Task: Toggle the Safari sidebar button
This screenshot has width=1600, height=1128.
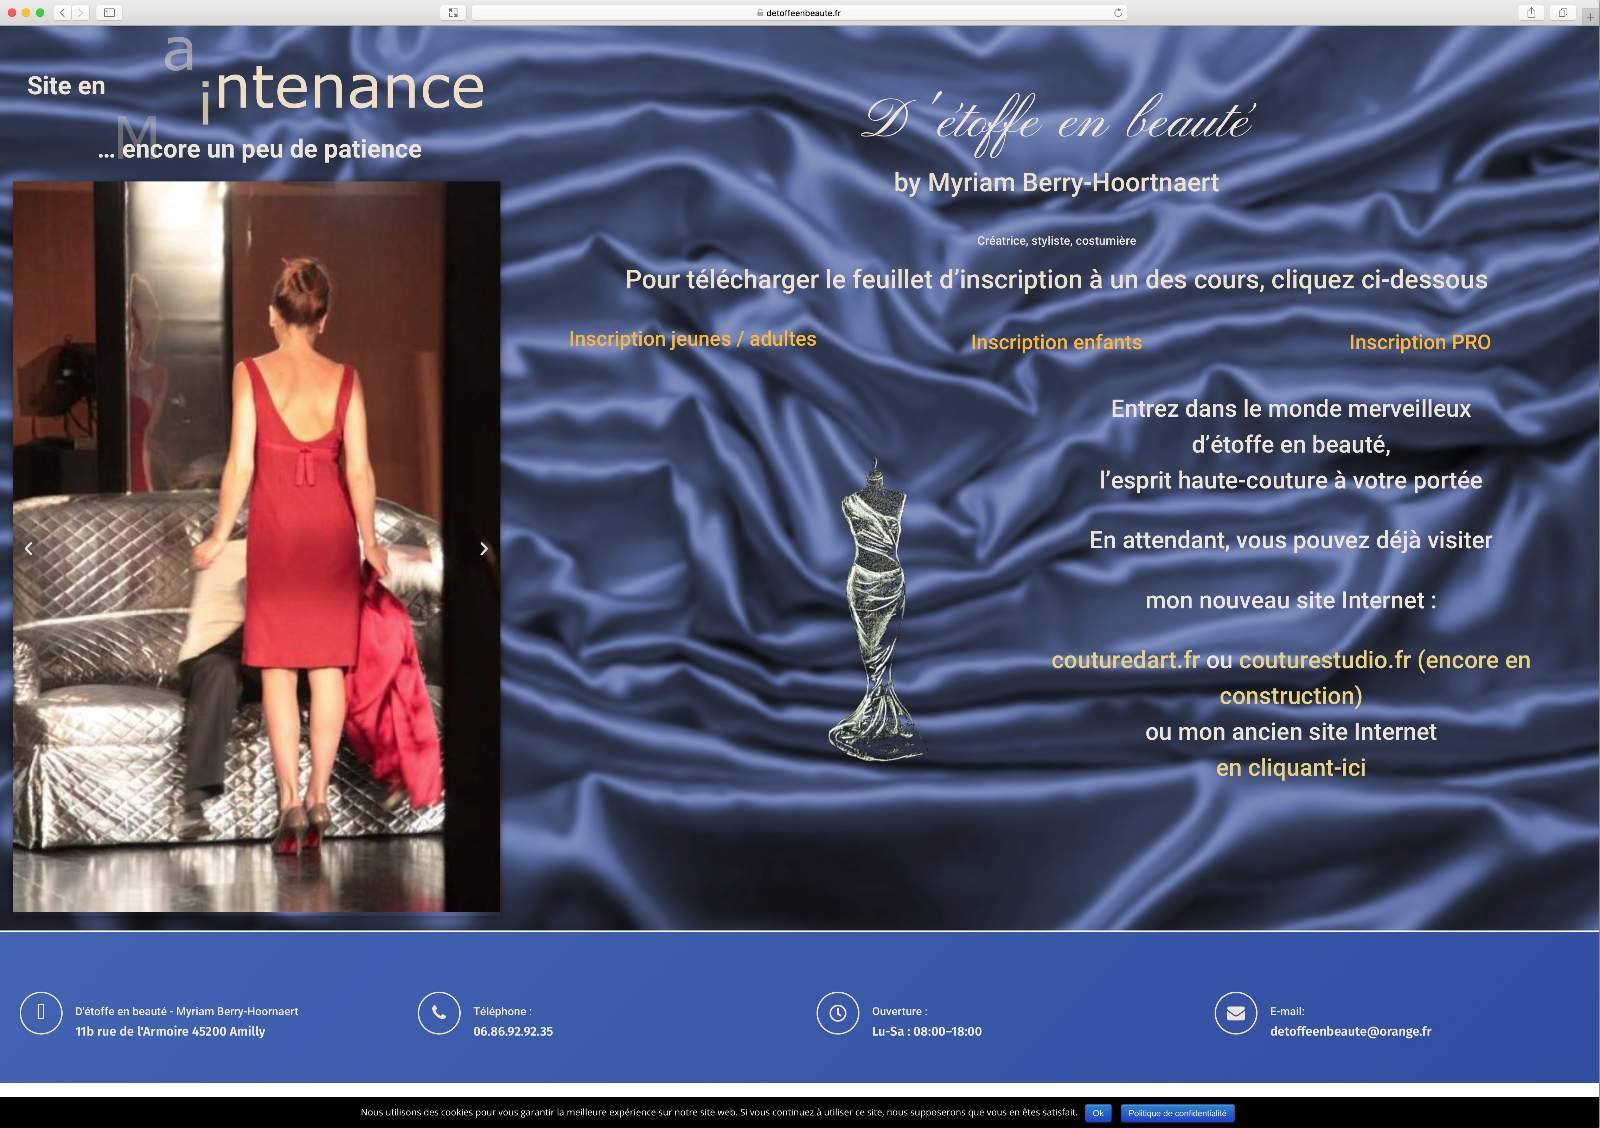Action: point(109,13)
